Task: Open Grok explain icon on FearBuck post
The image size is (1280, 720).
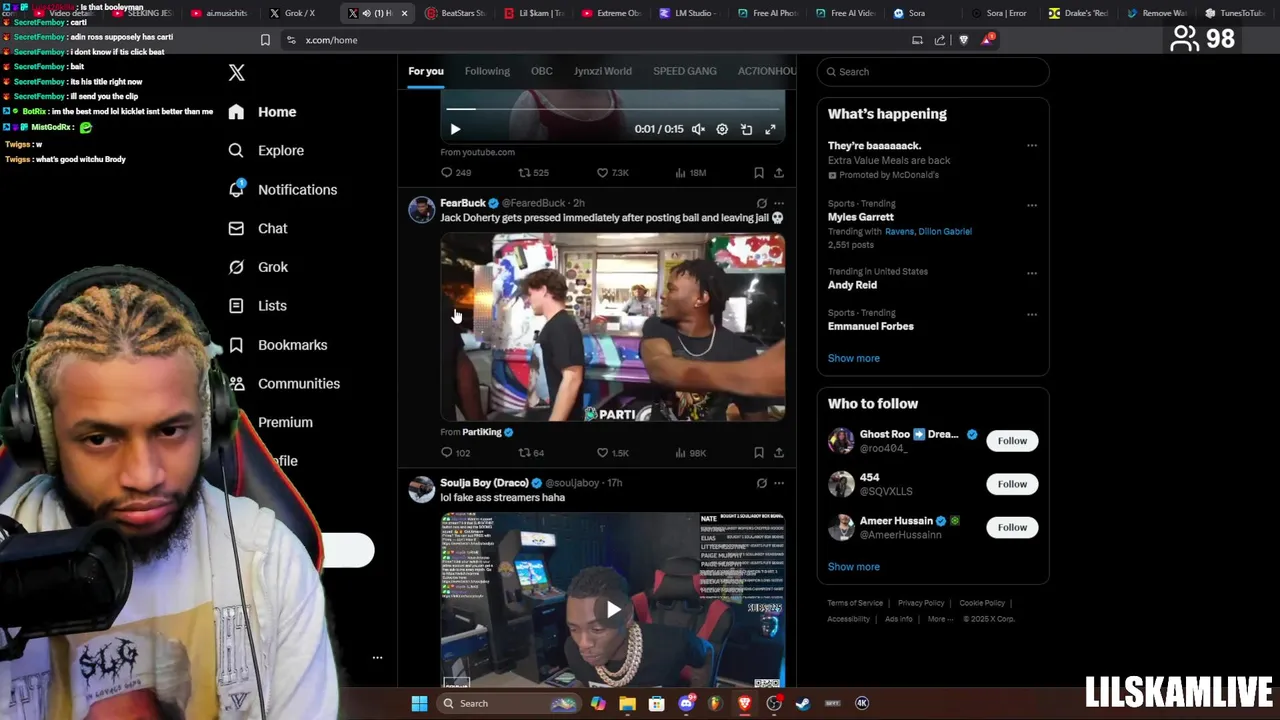Action: click(x=761, y=203)
